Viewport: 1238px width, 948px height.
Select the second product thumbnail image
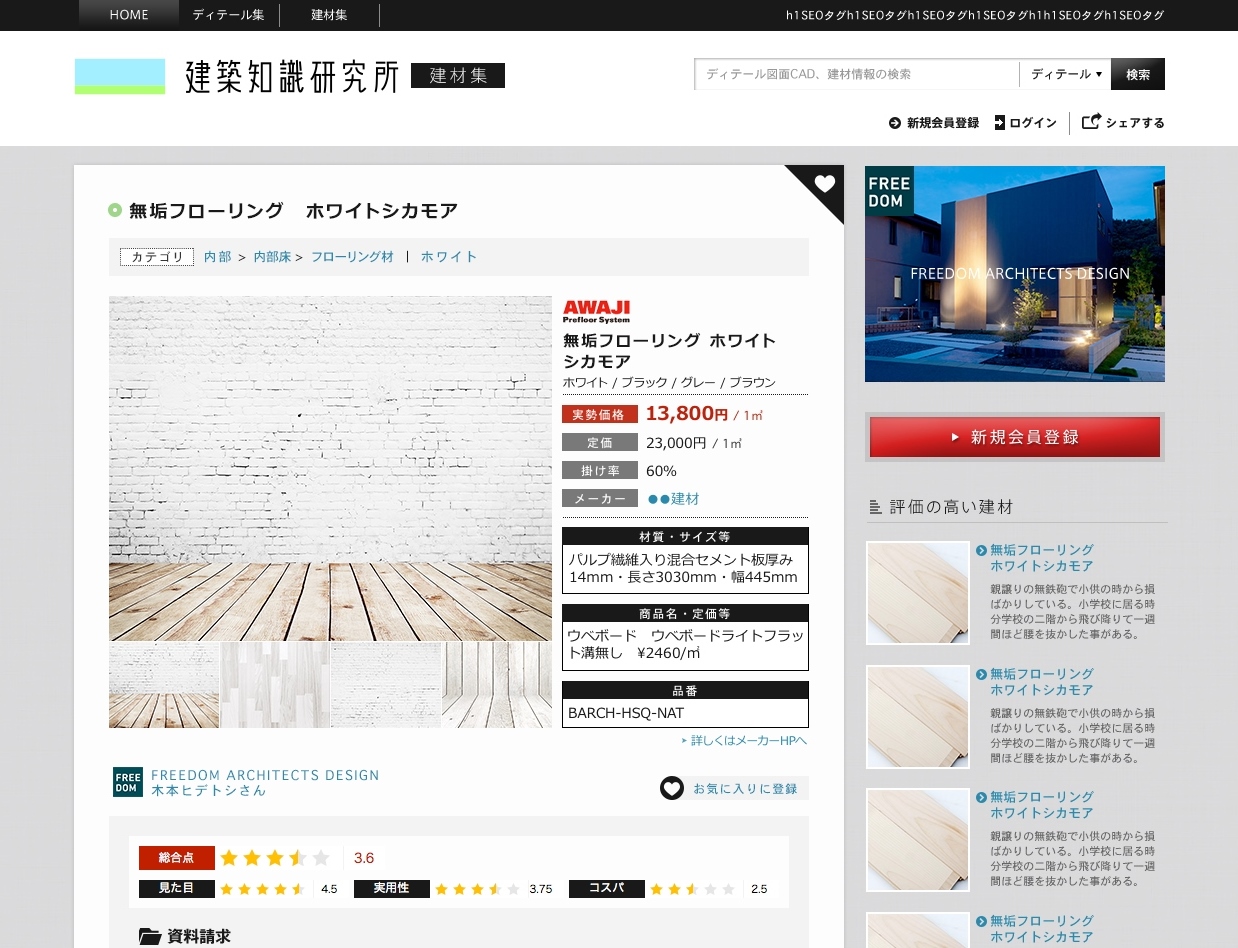click(x=273, y=685)
